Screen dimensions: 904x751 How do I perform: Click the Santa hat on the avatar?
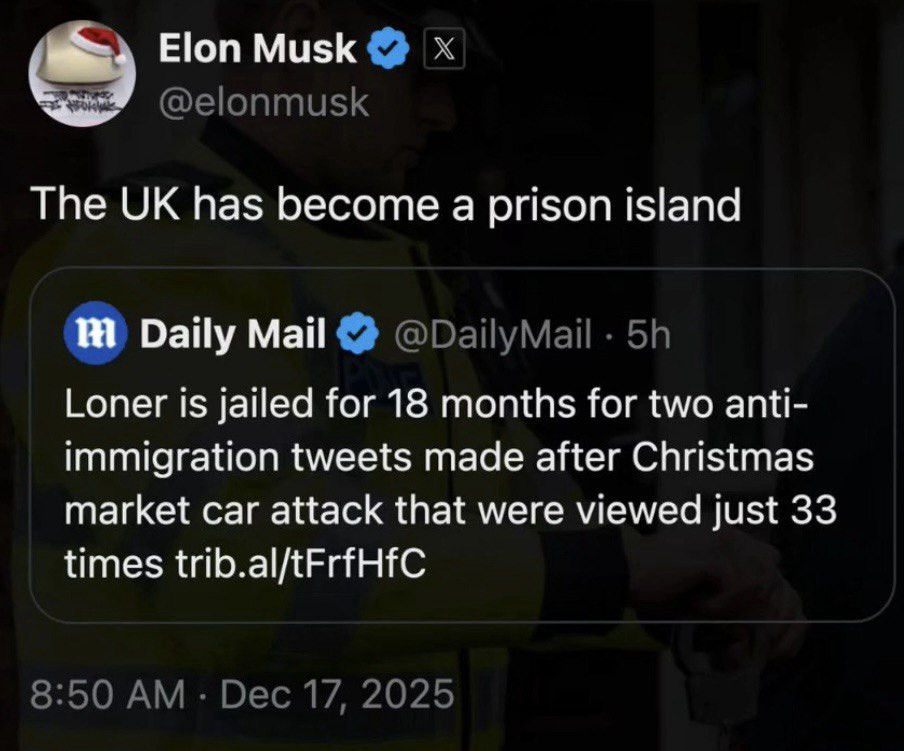click(91, 45)
